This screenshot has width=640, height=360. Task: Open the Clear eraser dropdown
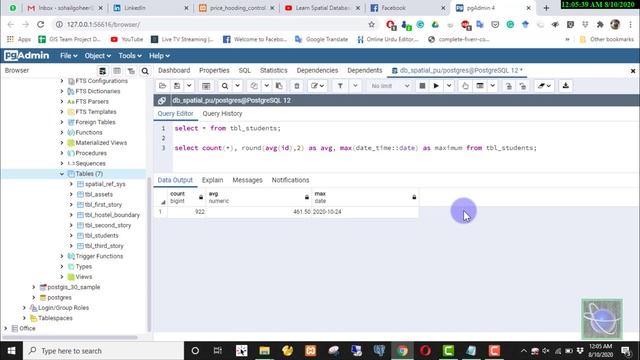point(544,86)
